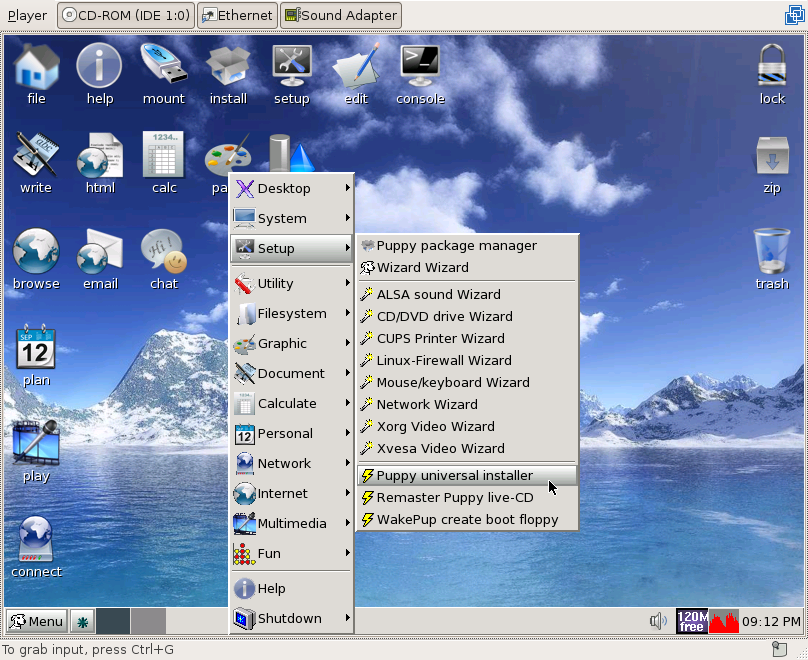This screenshot has height=660, width=808.
Task: Choose Remaster Puppy live-CD
Action: [x=467, y=498]
